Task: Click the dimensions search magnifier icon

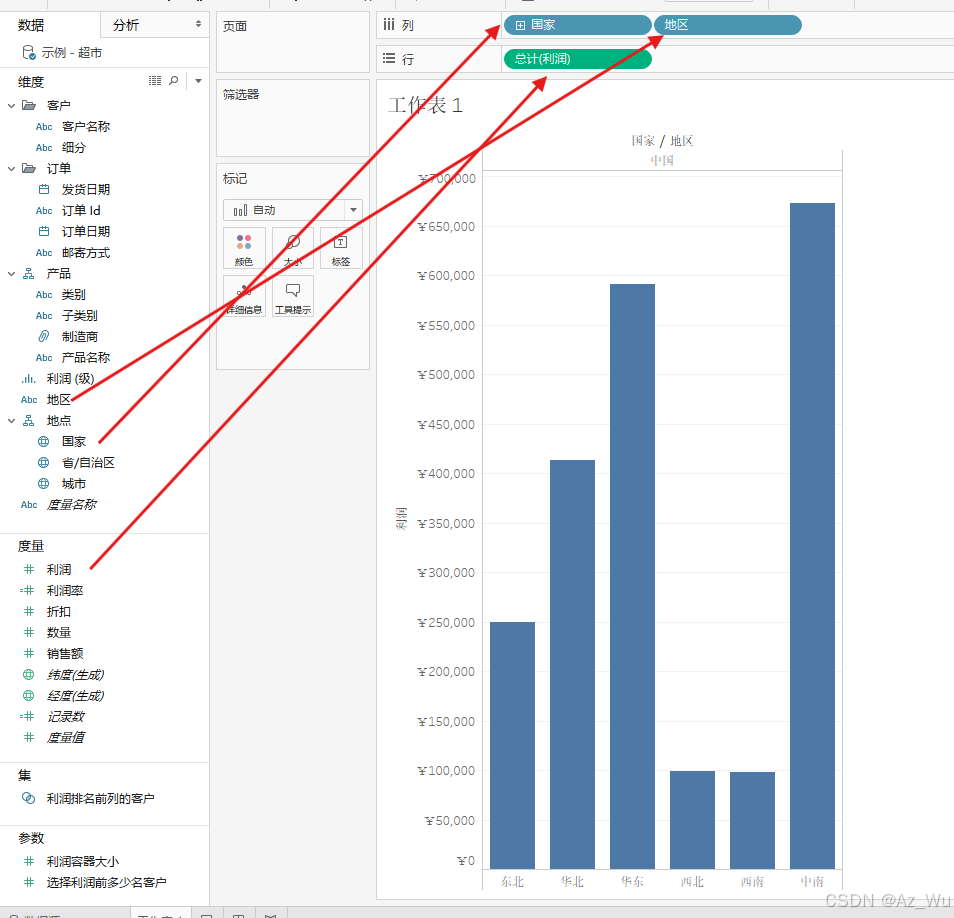Action: (173, 80)
